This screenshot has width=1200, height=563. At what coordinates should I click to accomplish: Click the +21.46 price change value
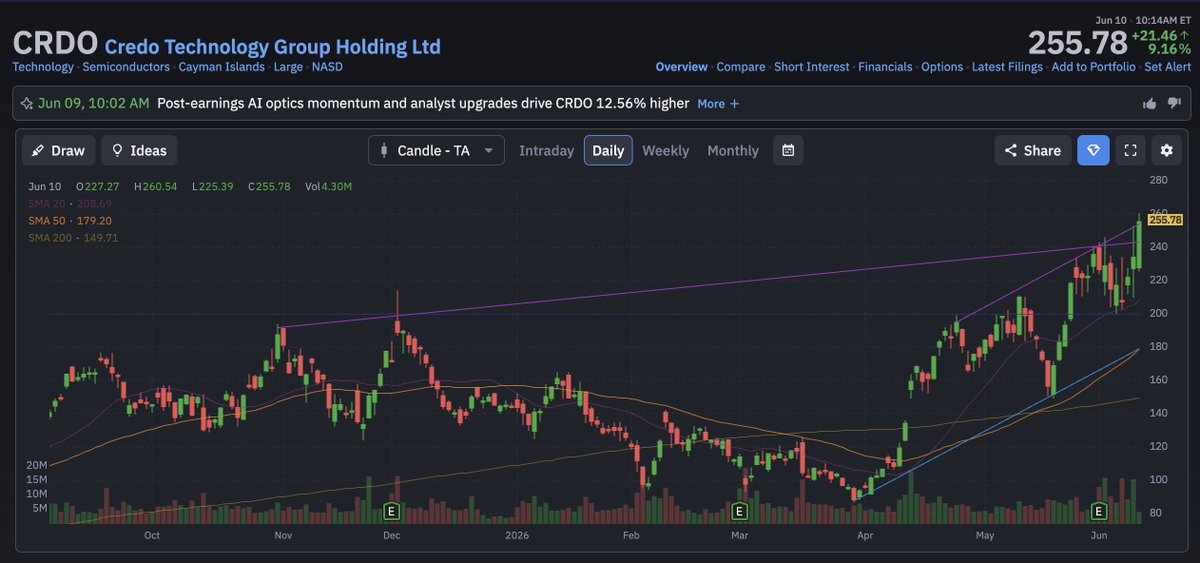1160,35
